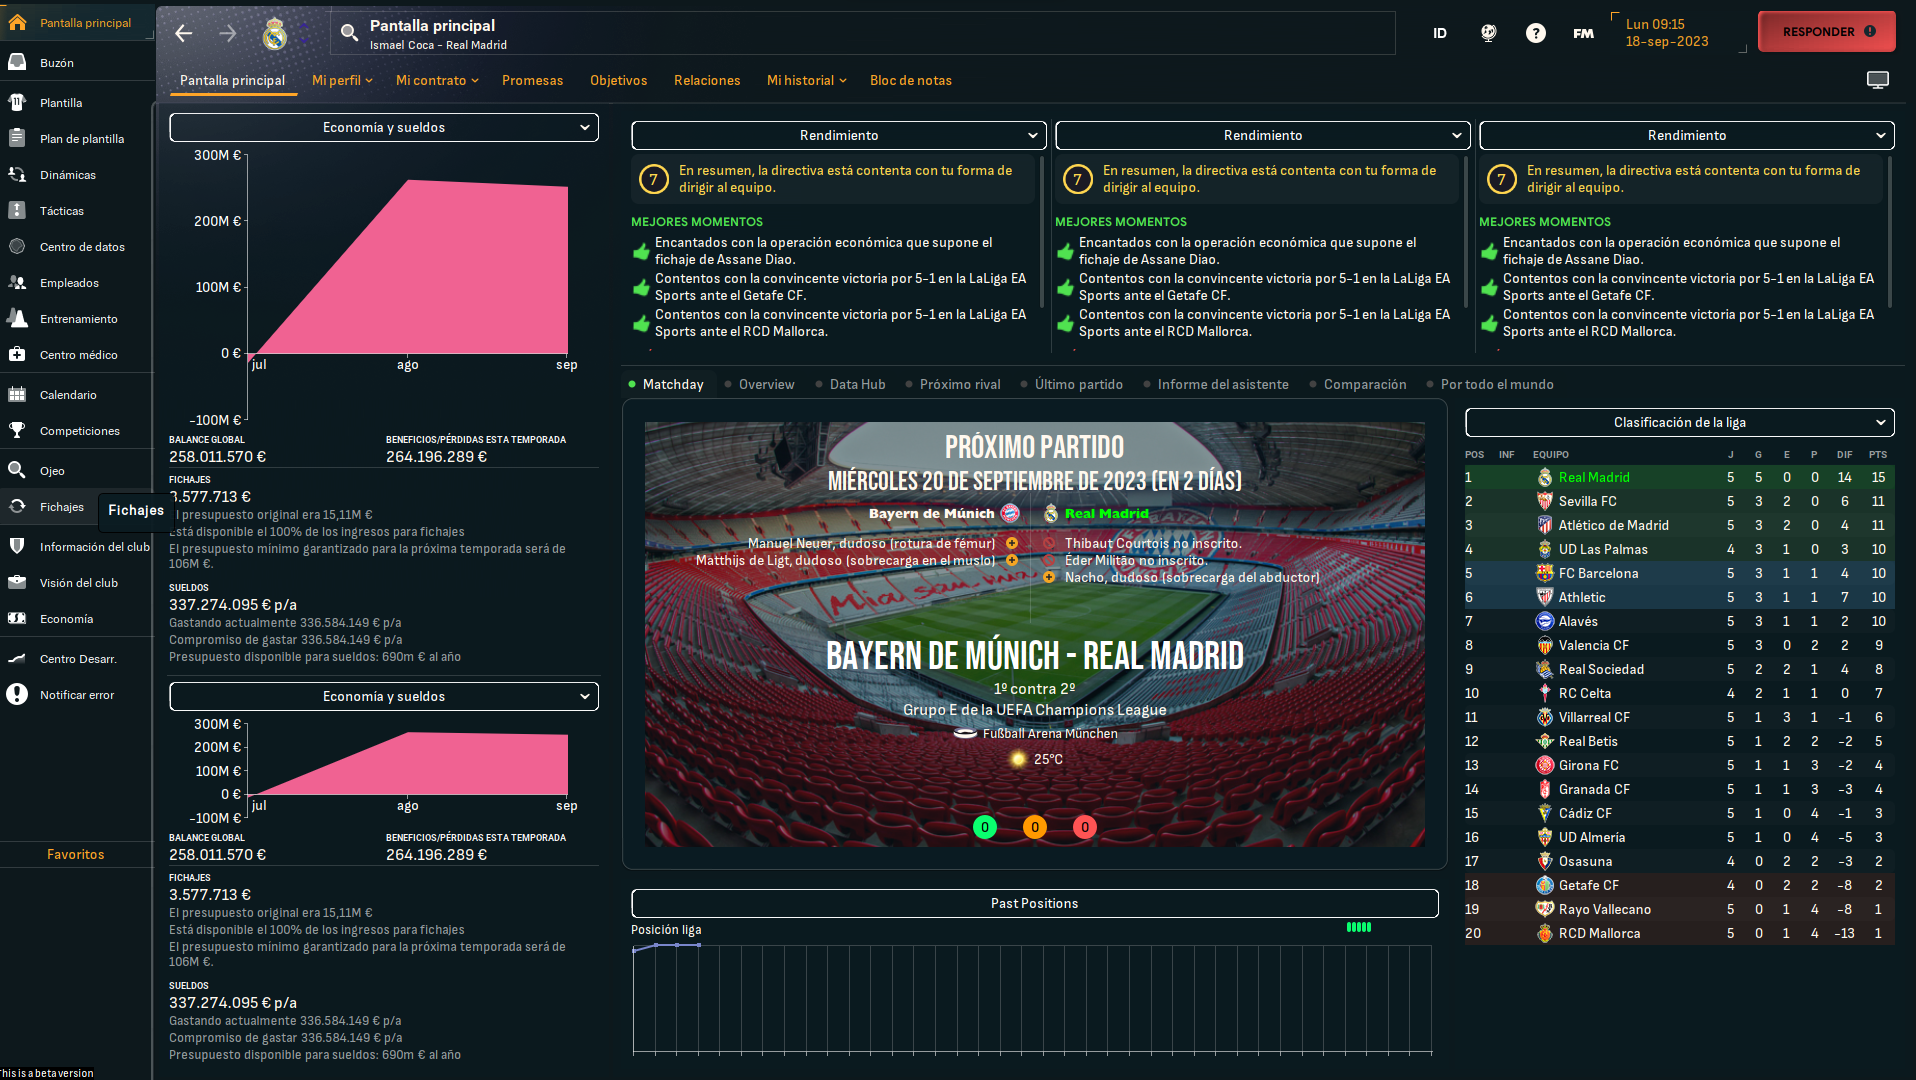
Task: Open Centro médico icon
Action: [x=17, y=354]
